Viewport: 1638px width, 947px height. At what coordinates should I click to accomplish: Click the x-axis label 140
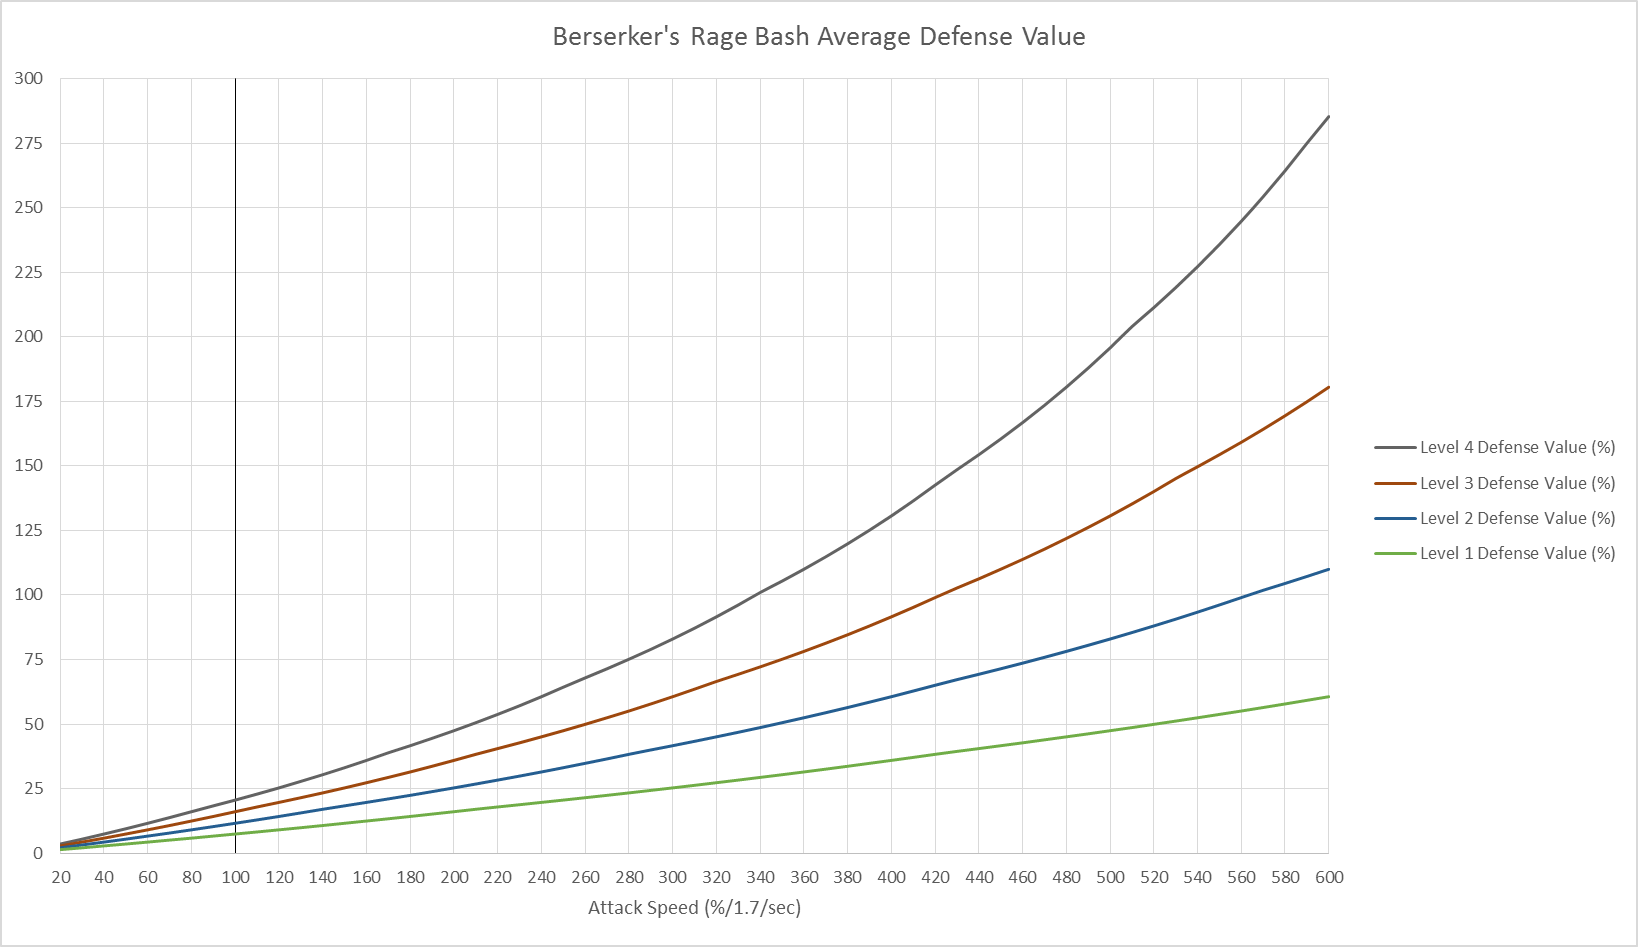[323, 877]
